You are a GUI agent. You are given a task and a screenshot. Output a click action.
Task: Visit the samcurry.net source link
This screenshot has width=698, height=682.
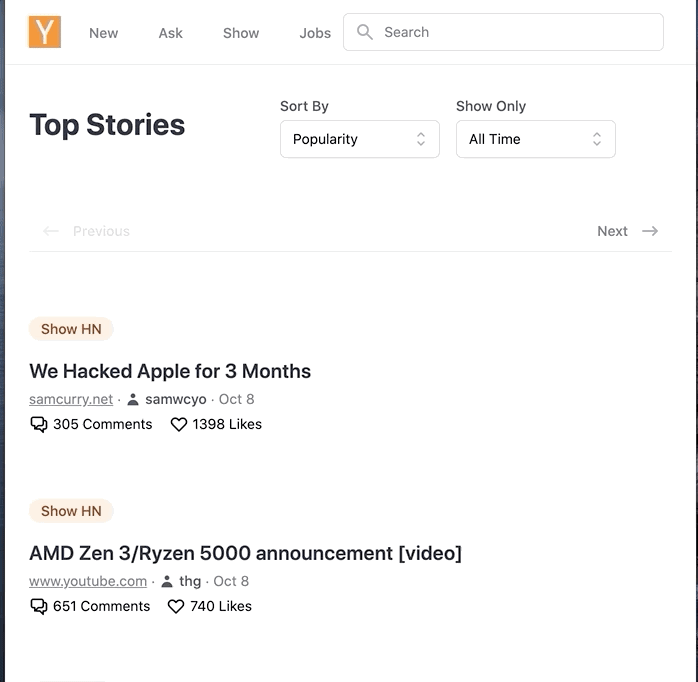coord(71,399)
